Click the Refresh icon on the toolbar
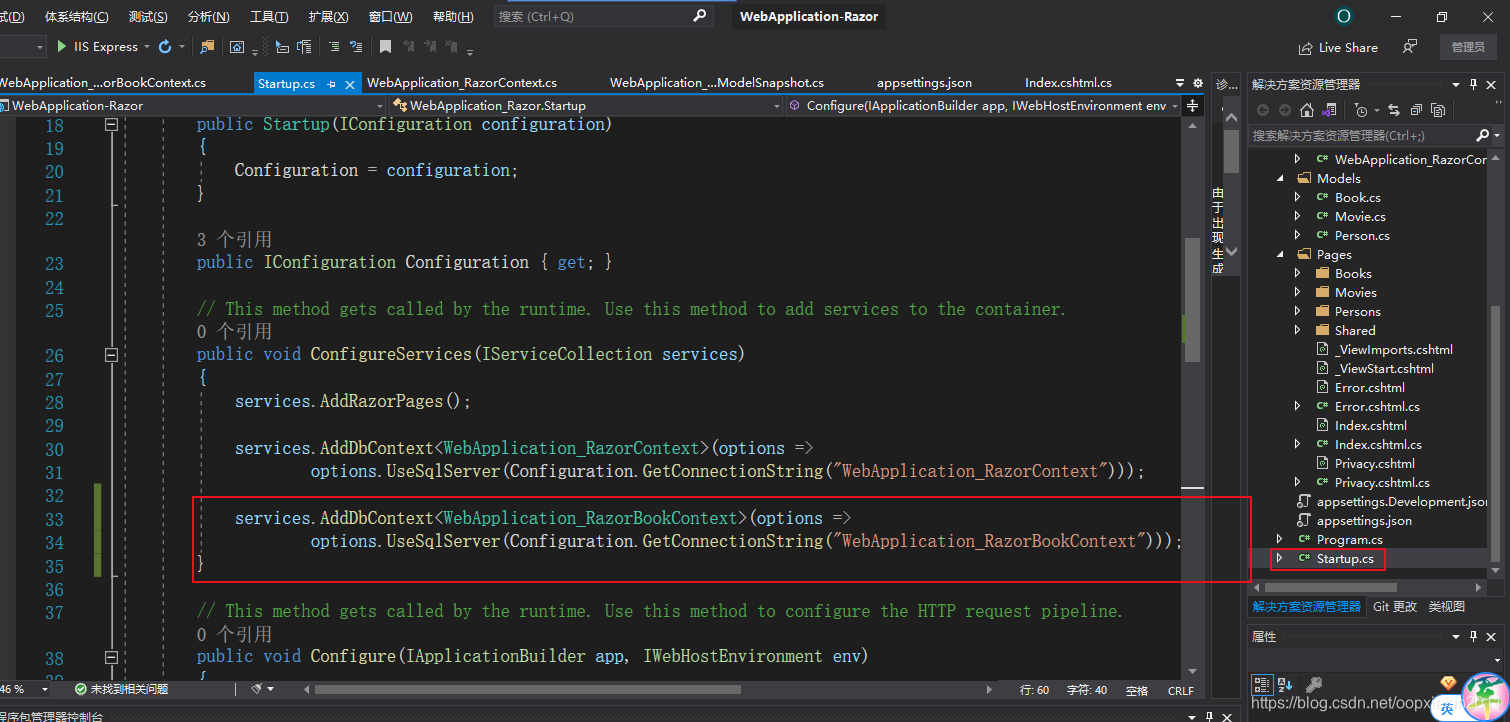The height and width of the screenshot is (722, 1510). (165, 46)
